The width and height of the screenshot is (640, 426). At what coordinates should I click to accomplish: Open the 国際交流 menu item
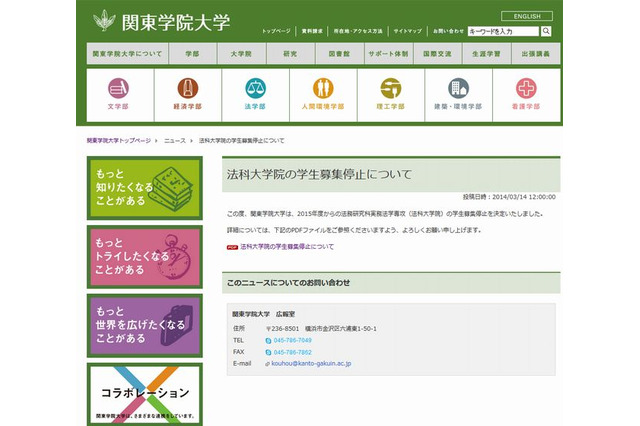pyautogui.click(x=437, y=53)
